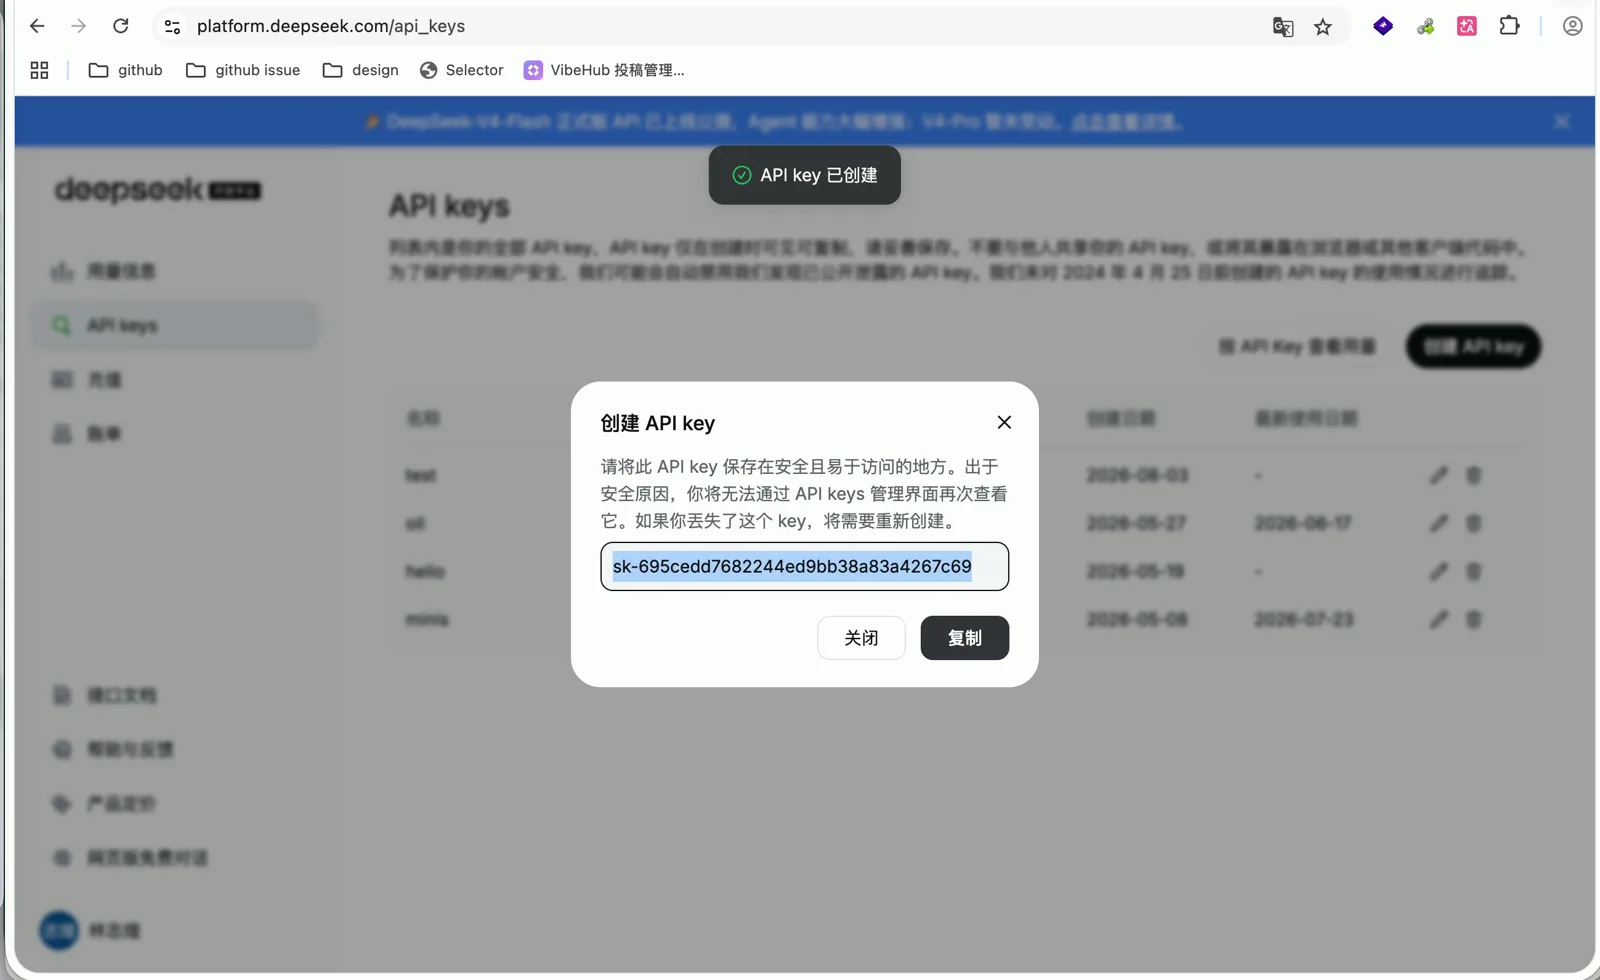
Task: Delete the key created 2026-05-08 via trash icon
Action: click(1473, 619)
